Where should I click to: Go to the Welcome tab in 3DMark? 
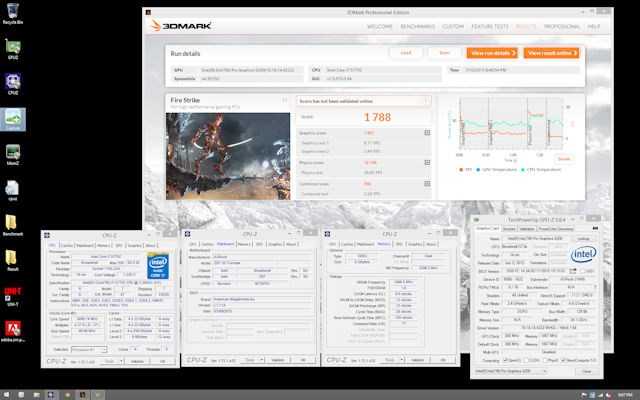(380, 27)
